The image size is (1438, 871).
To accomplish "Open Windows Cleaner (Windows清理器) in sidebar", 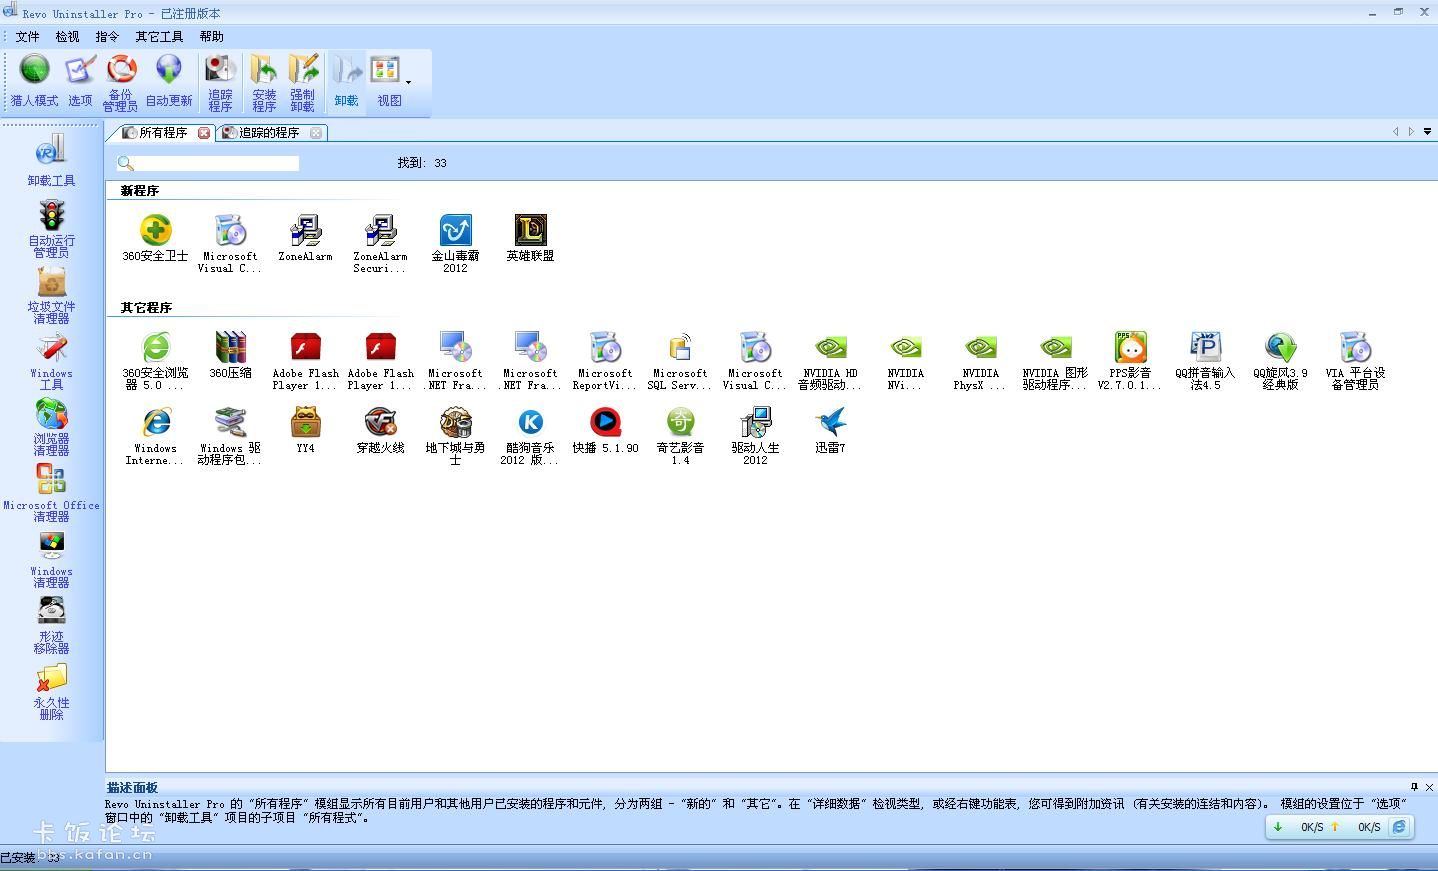I will 51,558.
